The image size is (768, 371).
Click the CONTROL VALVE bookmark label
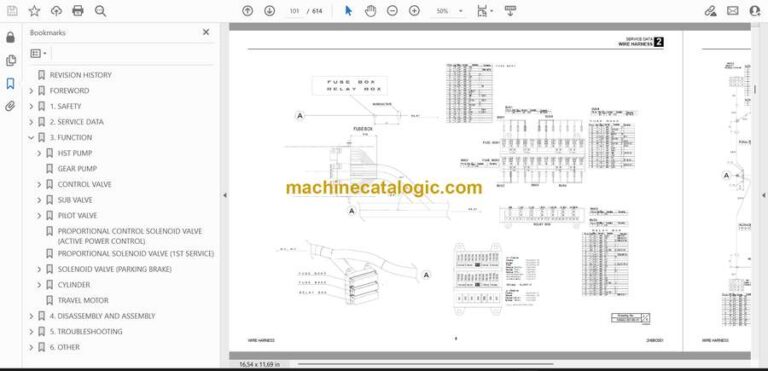pyautogui.click(x=85, y=185)
